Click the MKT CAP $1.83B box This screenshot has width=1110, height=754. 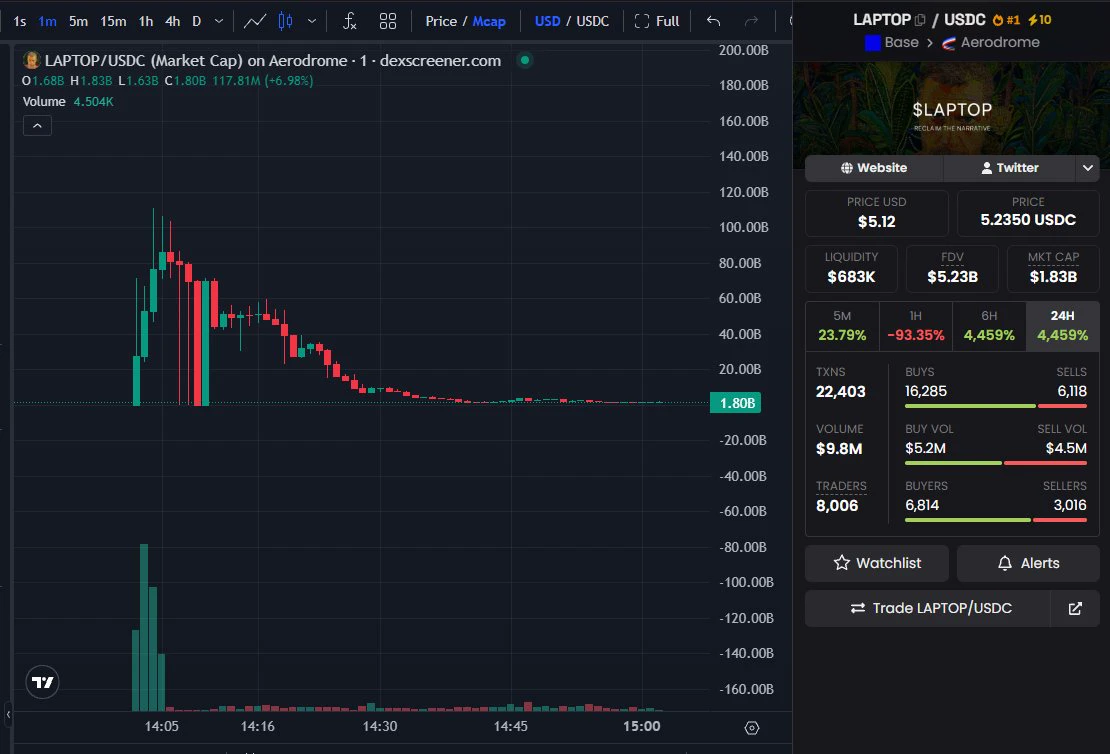tap(1053, 269)
